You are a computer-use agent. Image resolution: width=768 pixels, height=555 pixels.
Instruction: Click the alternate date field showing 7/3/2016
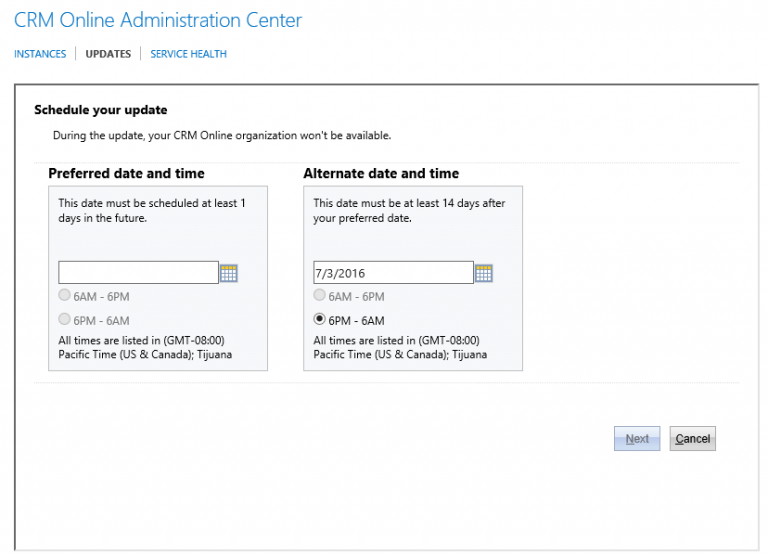coord(393,272)
